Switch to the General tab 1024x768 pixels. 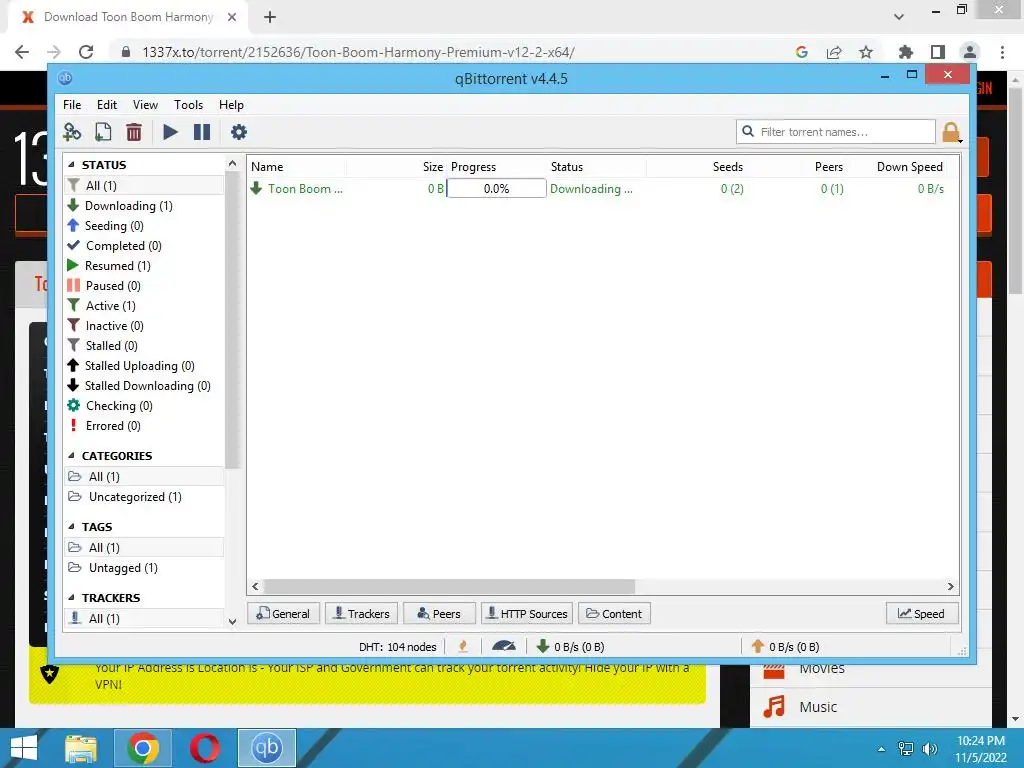[283, 614]
